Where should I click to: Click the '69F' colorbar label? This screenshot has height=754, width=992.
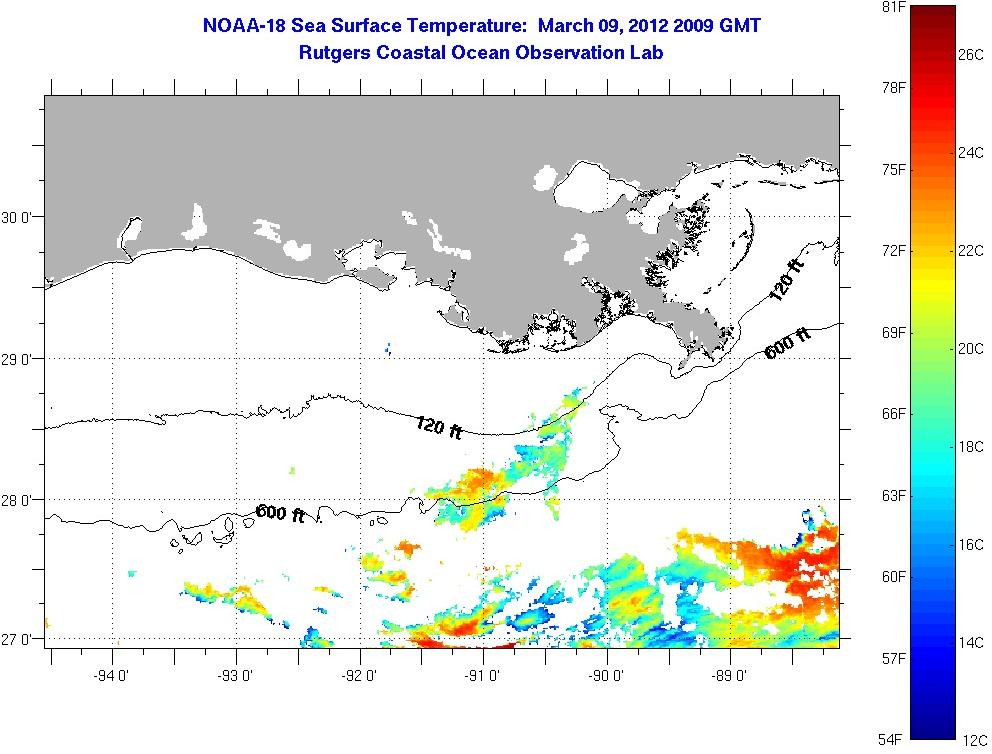(x=894, y=333)
